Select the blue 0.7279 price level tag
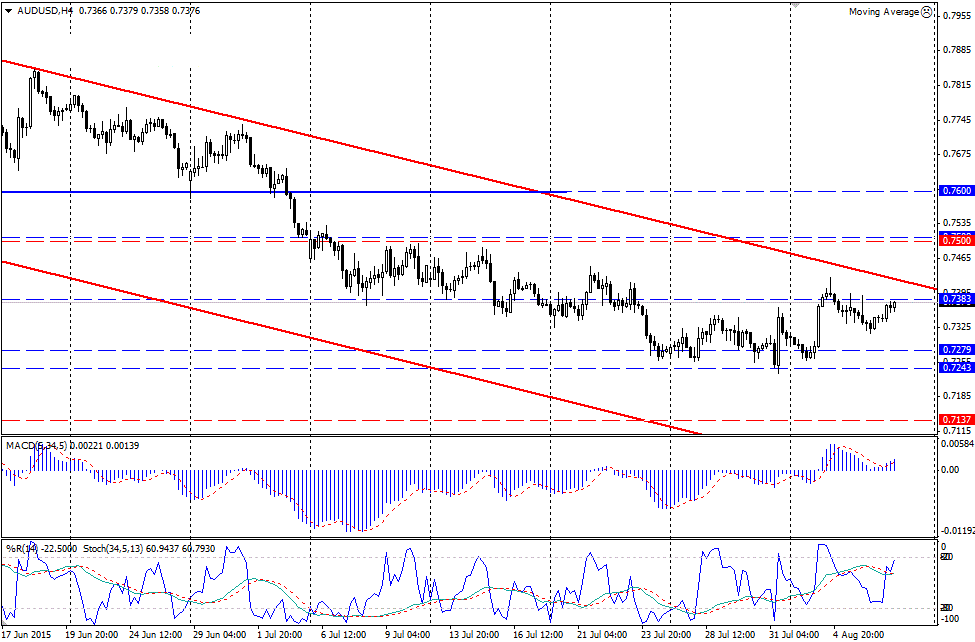 (955, 350)
